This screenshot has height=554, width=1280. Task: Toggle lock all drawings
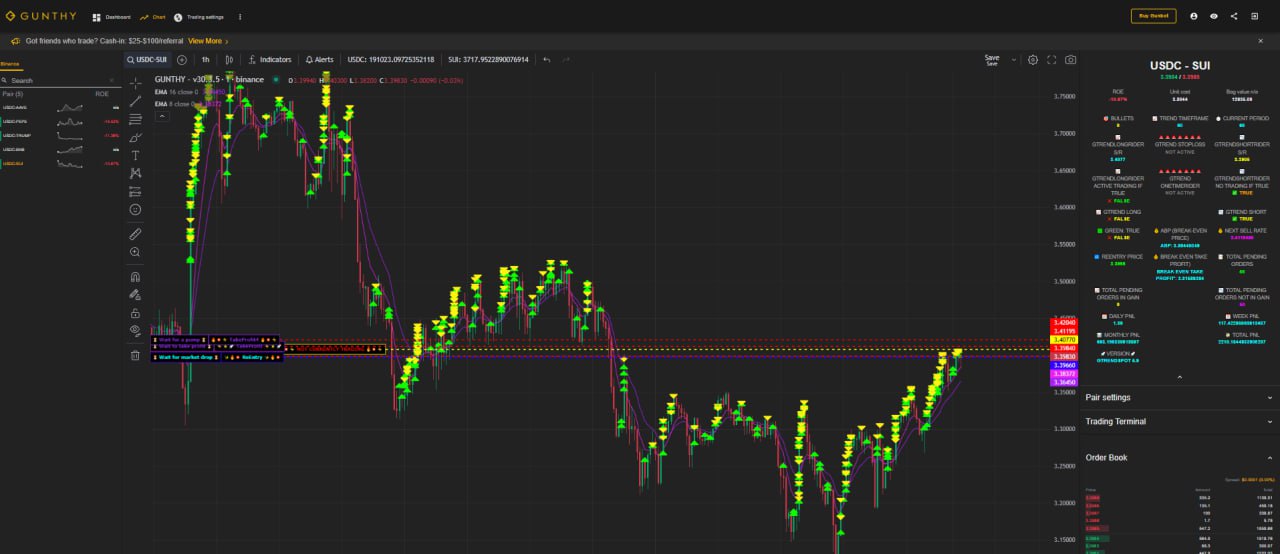pos(135,312)
